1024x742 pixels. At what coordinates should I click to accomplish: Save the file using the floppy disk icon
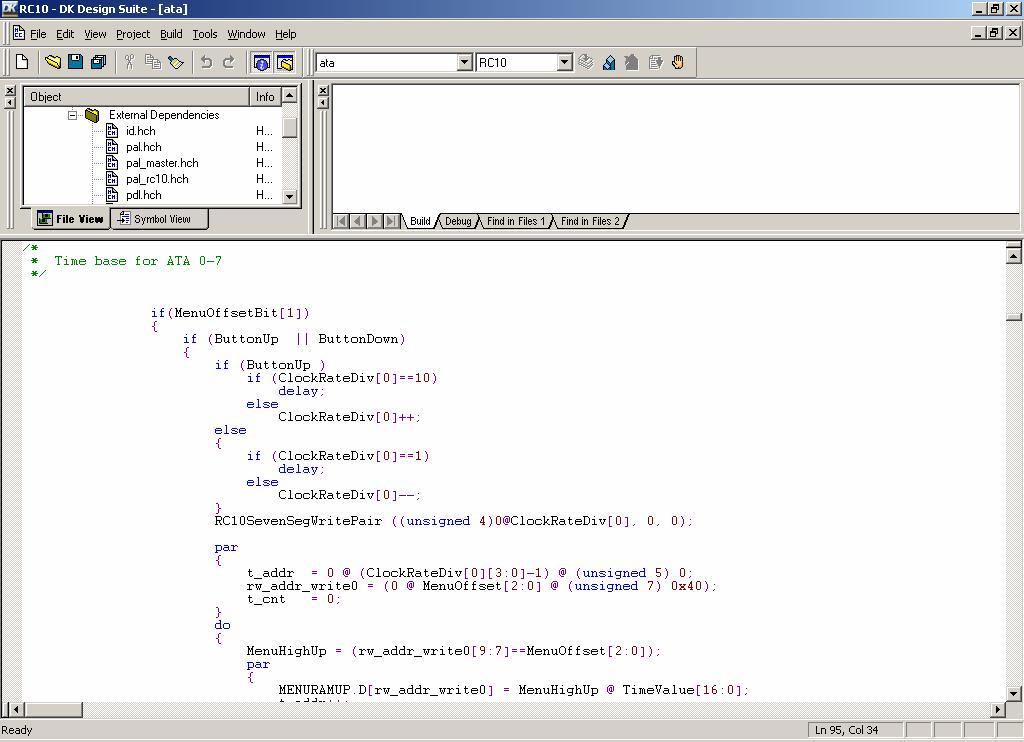[76, 62]
